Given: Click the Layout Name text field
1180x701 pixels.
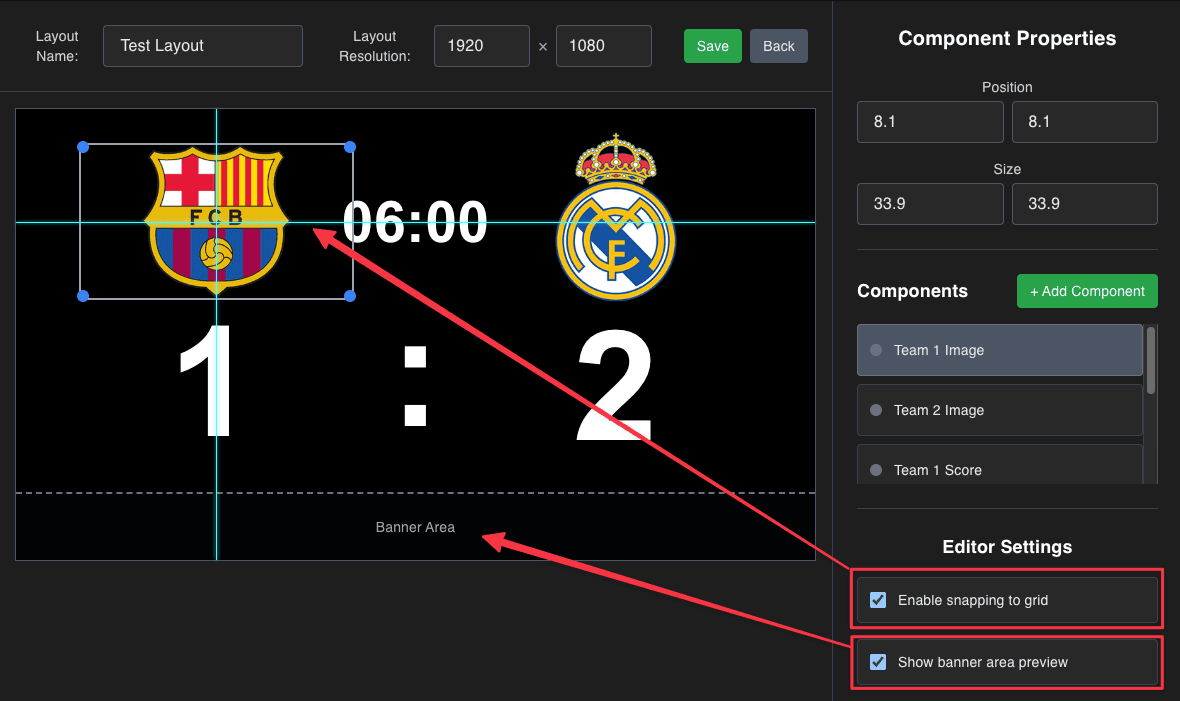Looking at the screenshot, I should coord(203,46).
